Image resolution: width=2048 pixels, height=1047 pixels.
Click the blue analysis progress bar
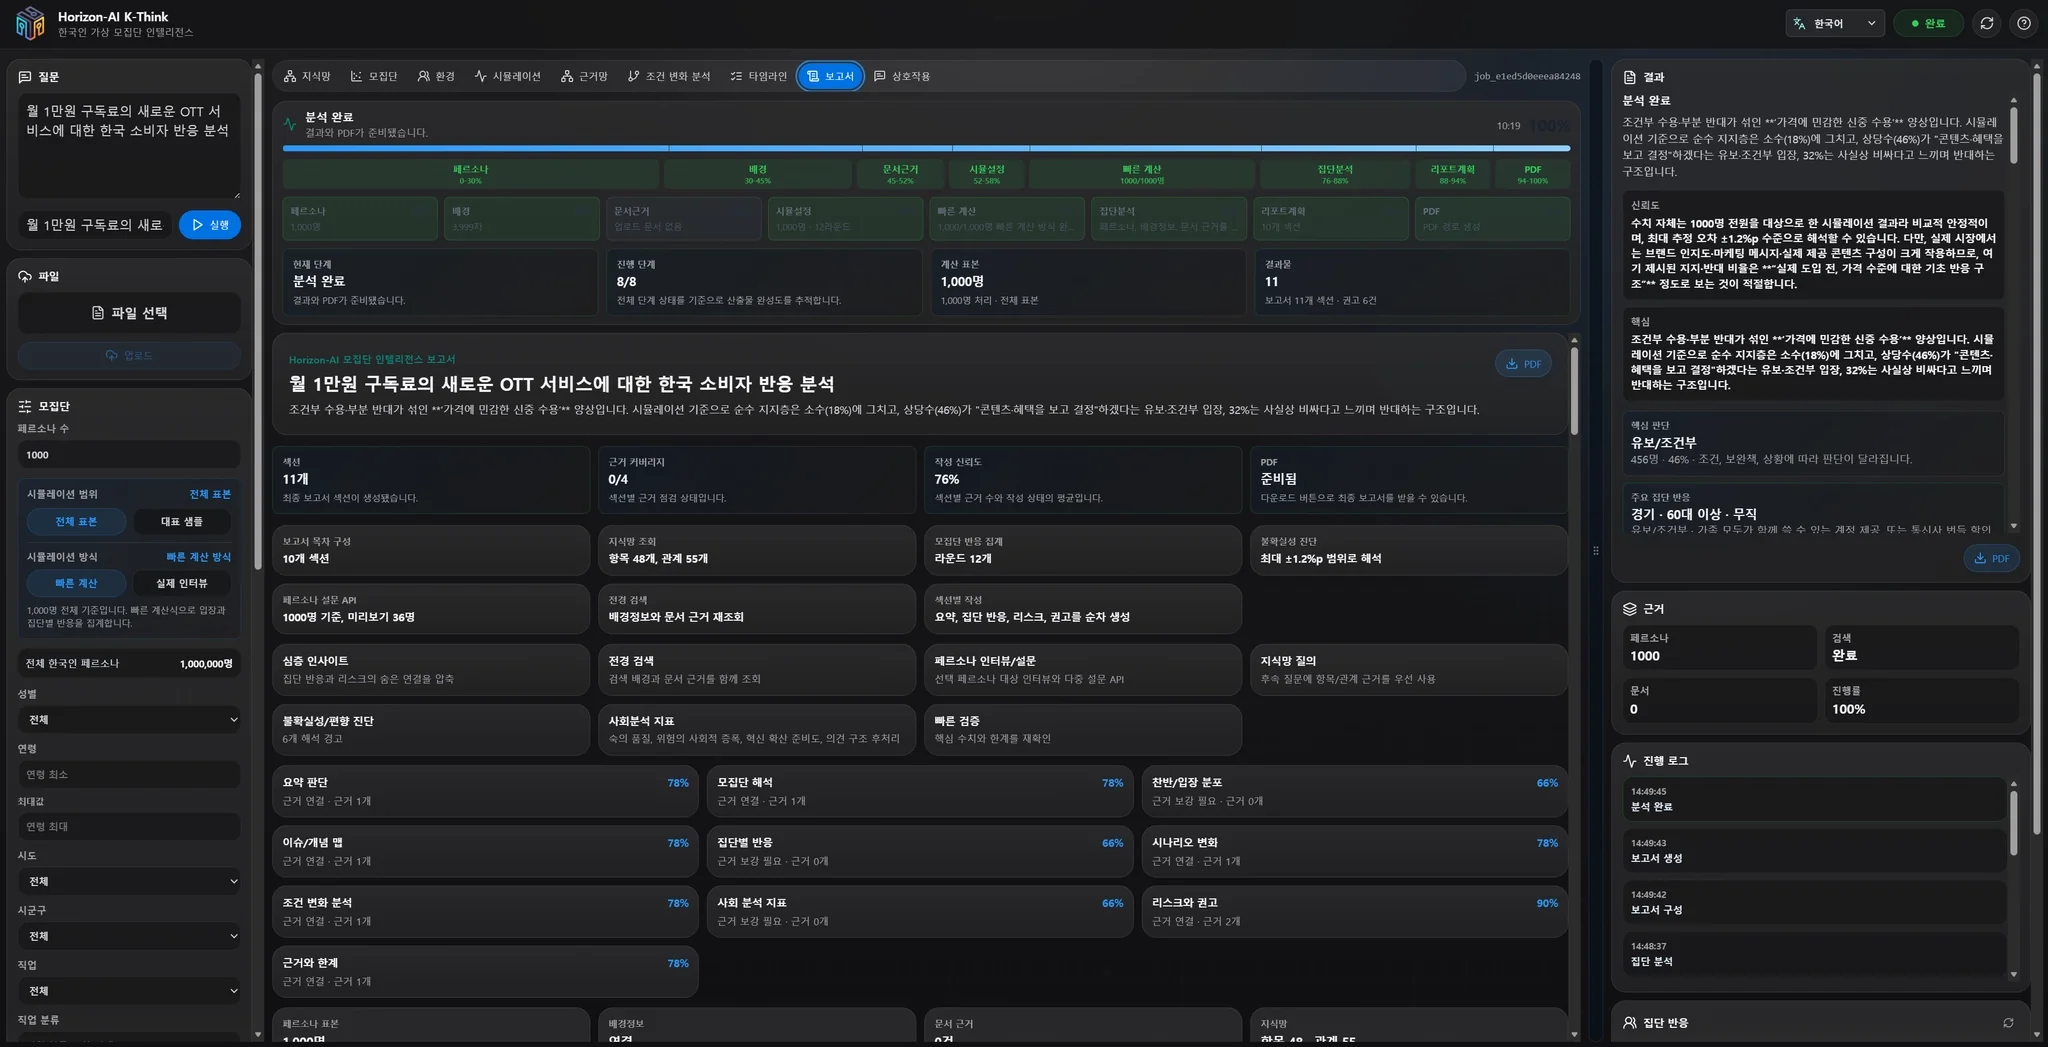(926, 148)
